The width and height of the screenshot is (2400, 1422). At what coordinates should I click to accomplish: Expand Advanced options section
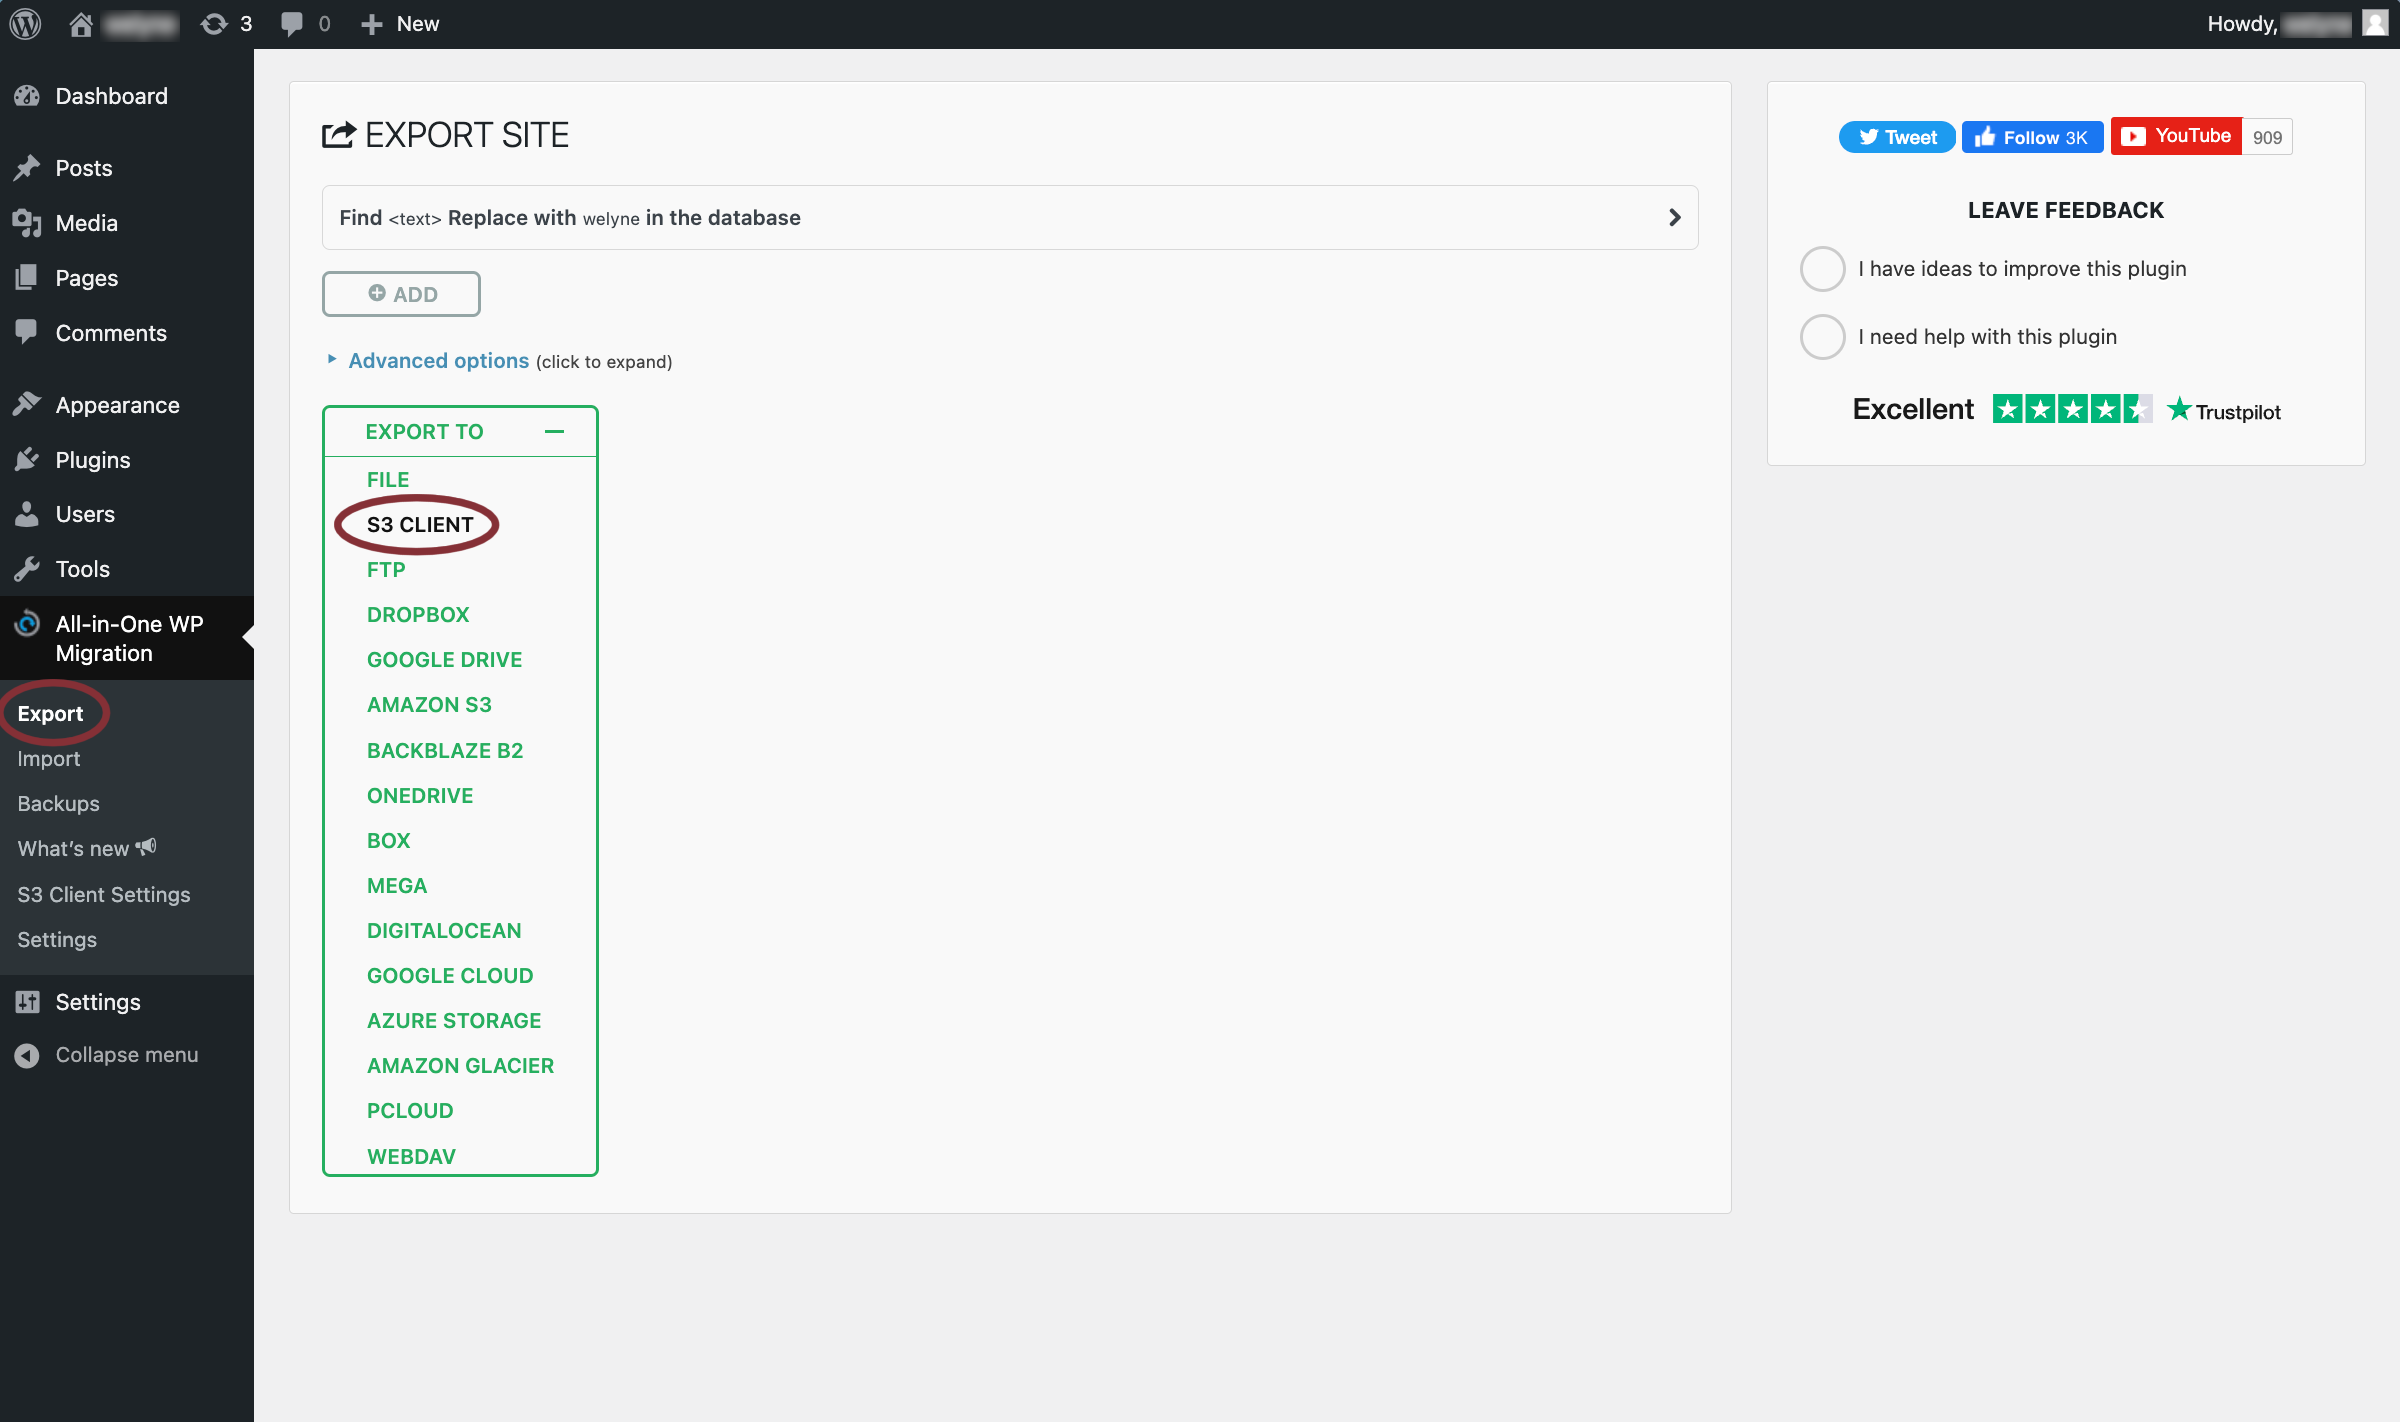point(437,359)
